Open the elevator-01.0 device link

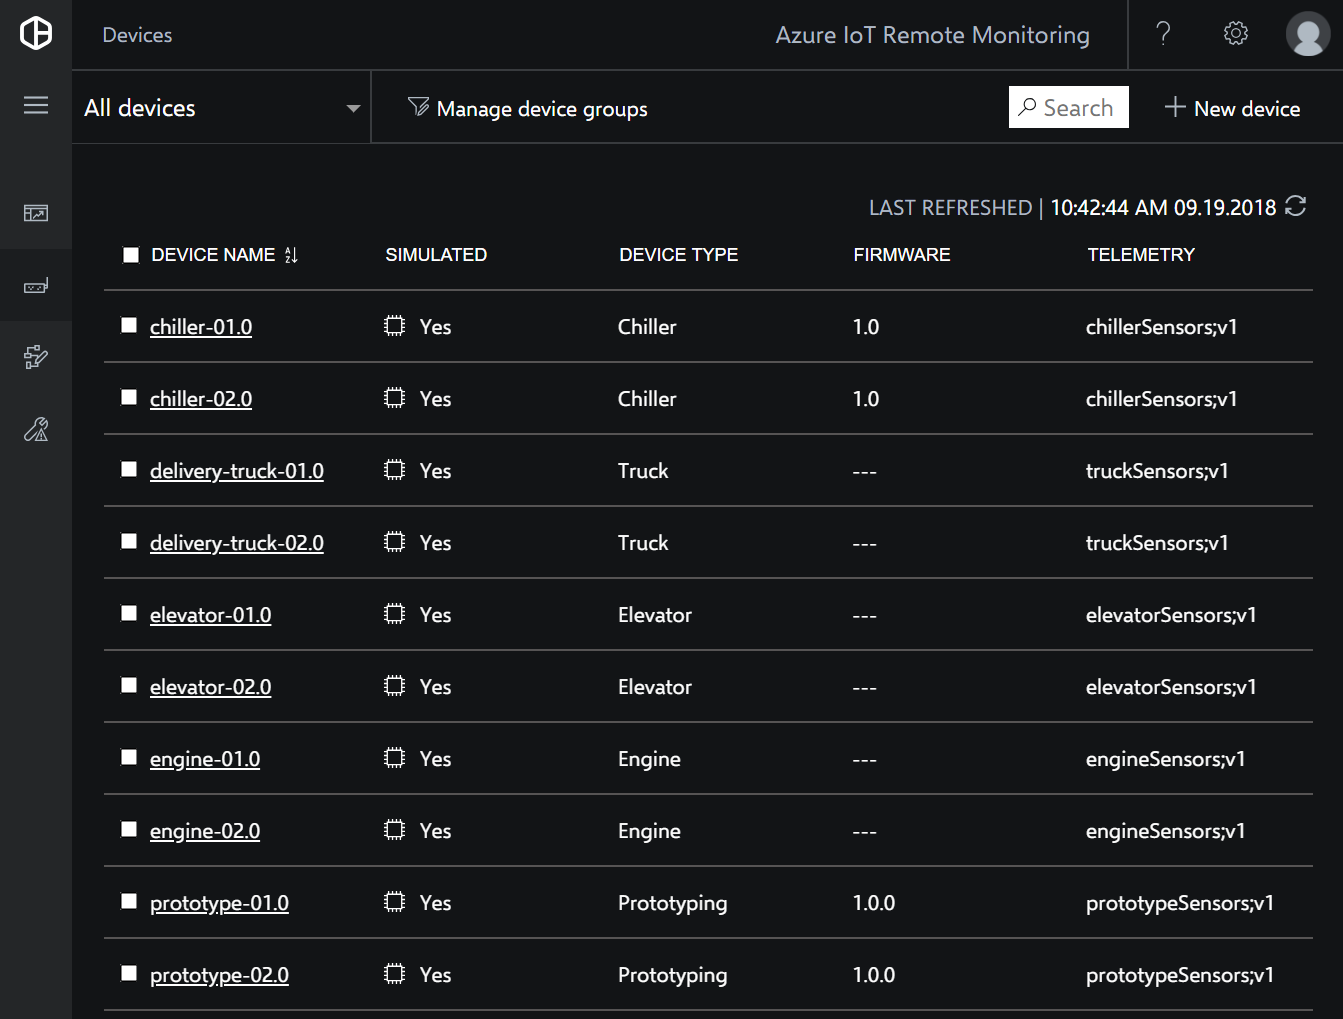210,615
